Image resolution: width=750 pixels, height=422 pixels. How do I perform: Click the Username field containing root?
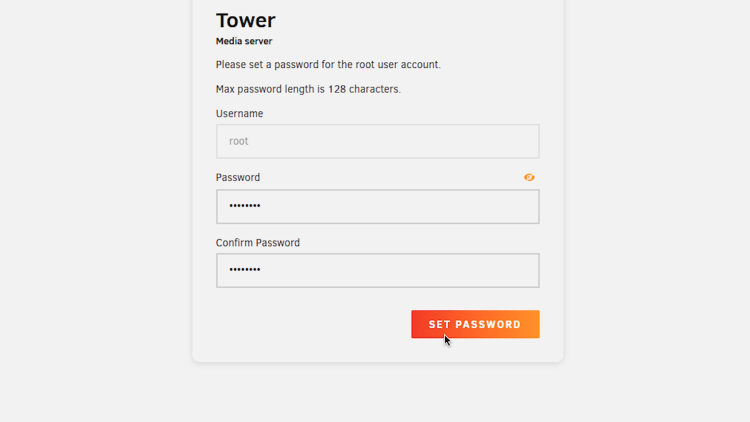[378, 142]
